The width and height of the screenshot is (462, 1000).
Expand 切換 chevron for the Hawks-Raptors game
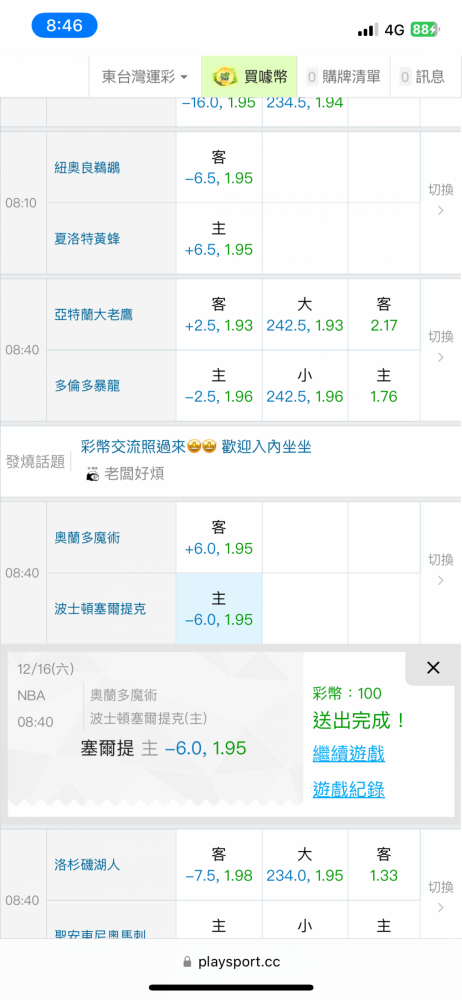coord(440,349)
